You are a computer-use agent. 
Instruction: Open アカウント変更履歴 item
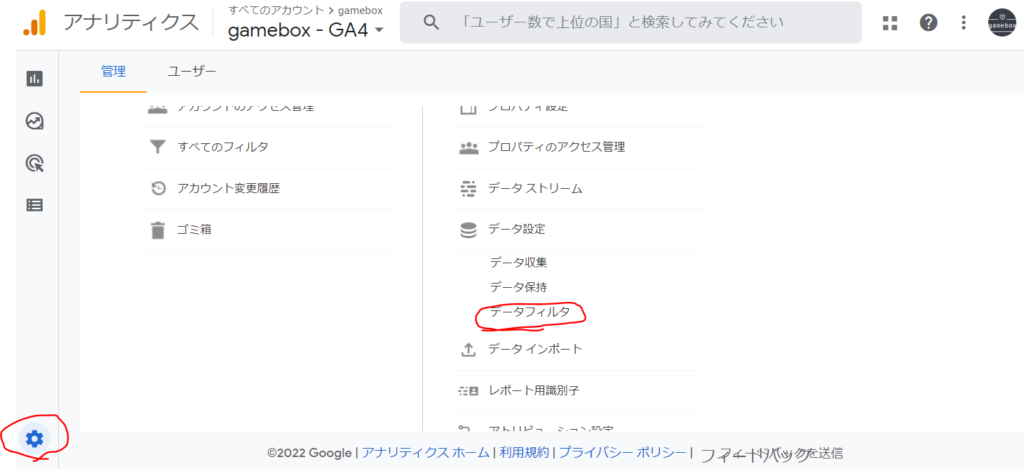coord(228,188)
